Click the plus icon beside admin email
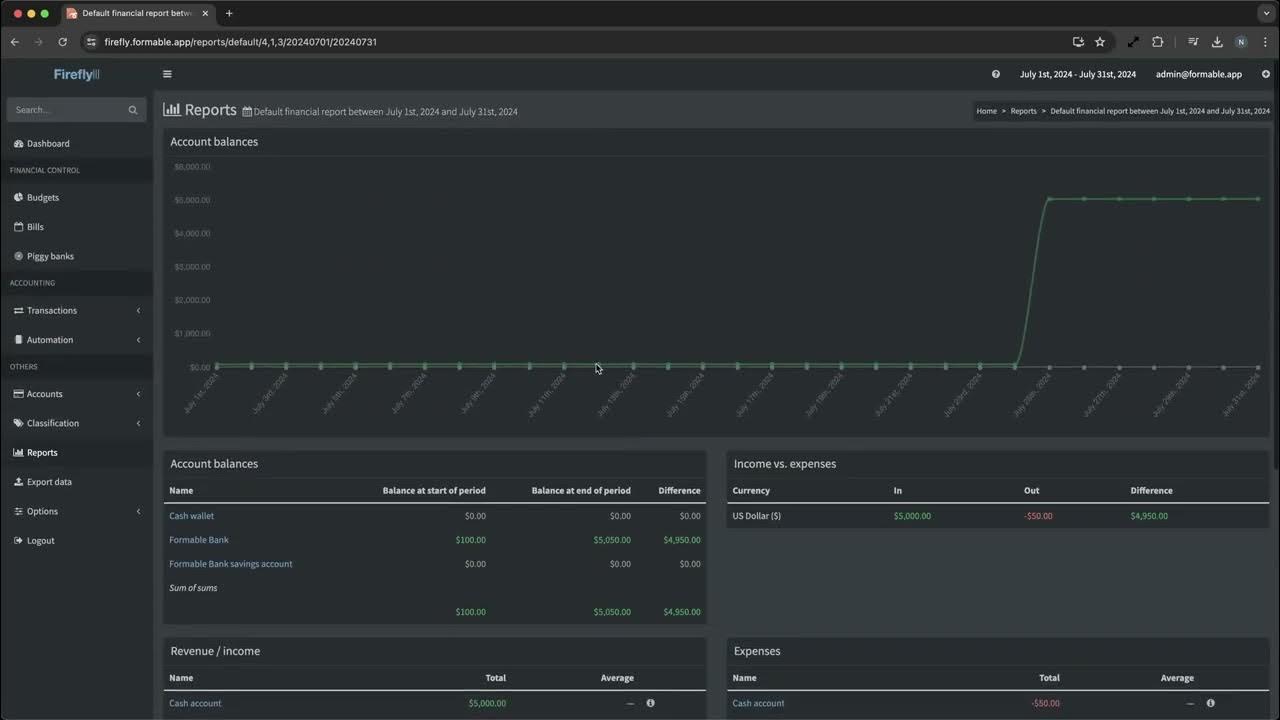This screenshot has width=1280, height=720. click(1266, 74)
